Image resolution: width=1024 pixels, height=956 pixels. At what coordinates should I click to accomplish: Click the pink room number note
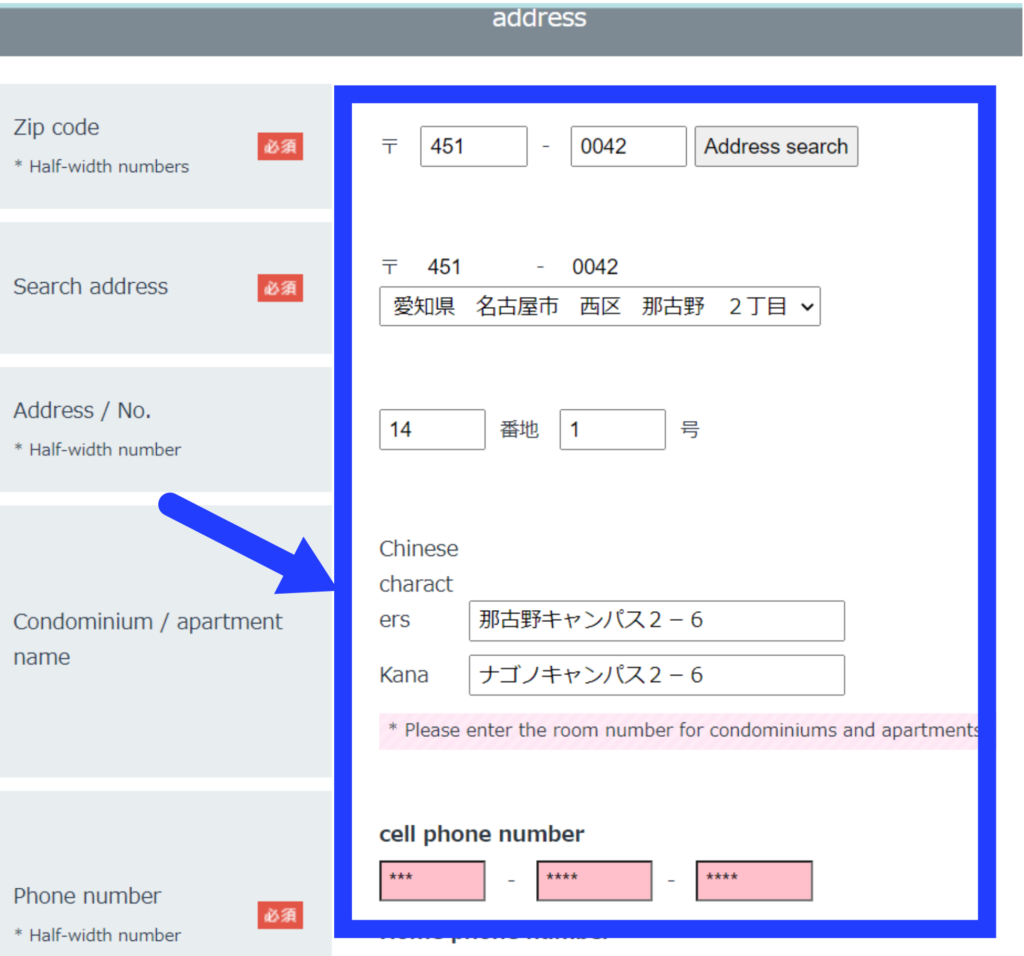678,730
